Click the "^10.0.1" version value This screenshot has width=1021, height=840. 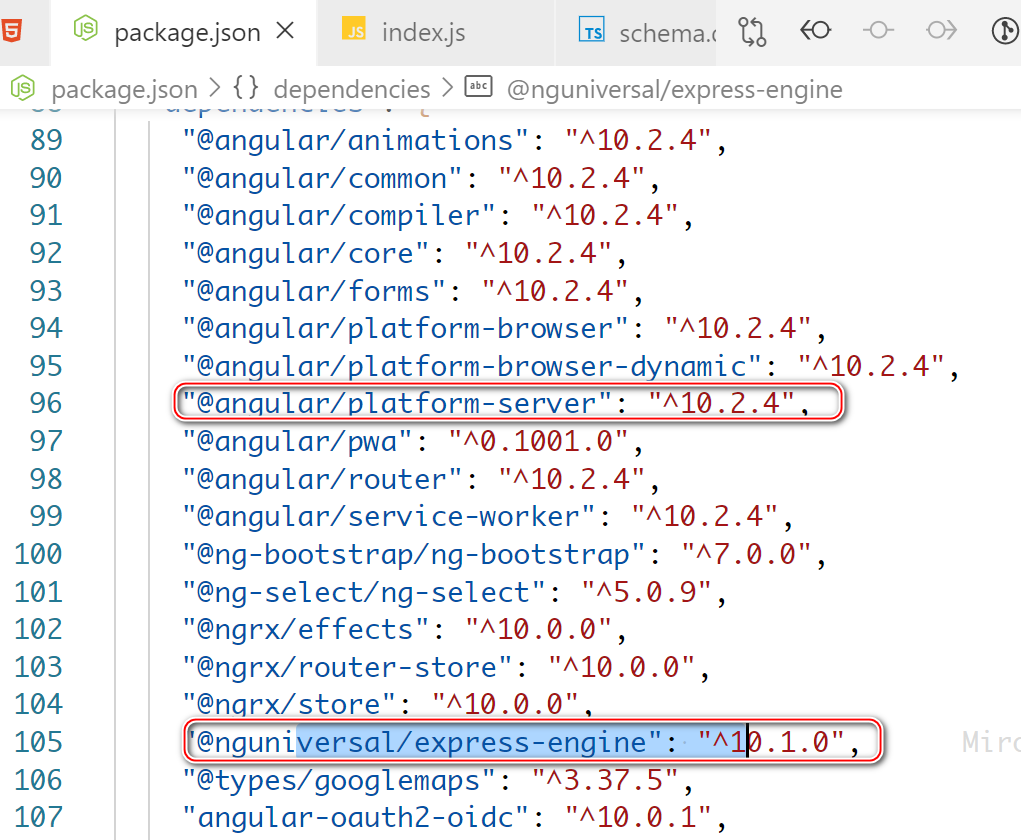[638, 817]
